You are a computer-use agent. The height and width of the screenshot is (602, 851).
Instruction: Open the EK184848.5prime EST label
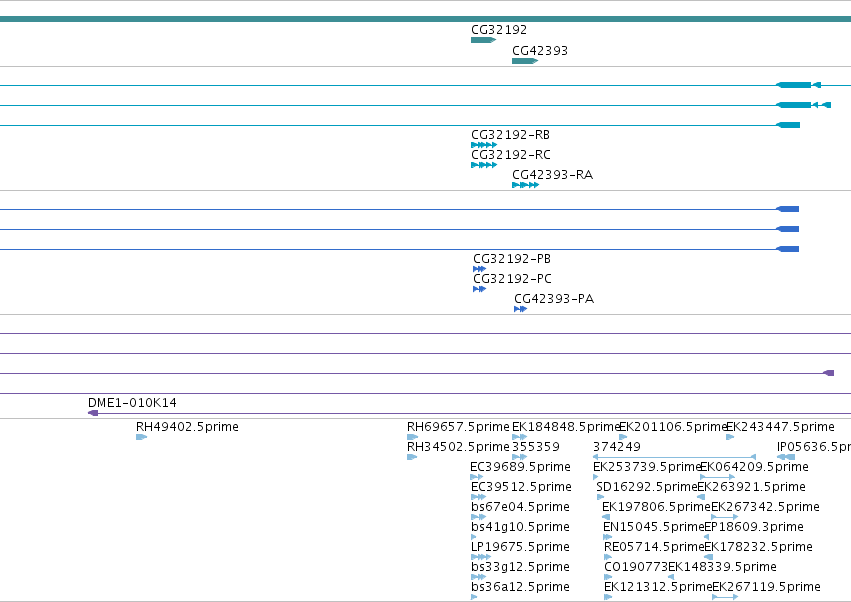[x=566, y=427]
